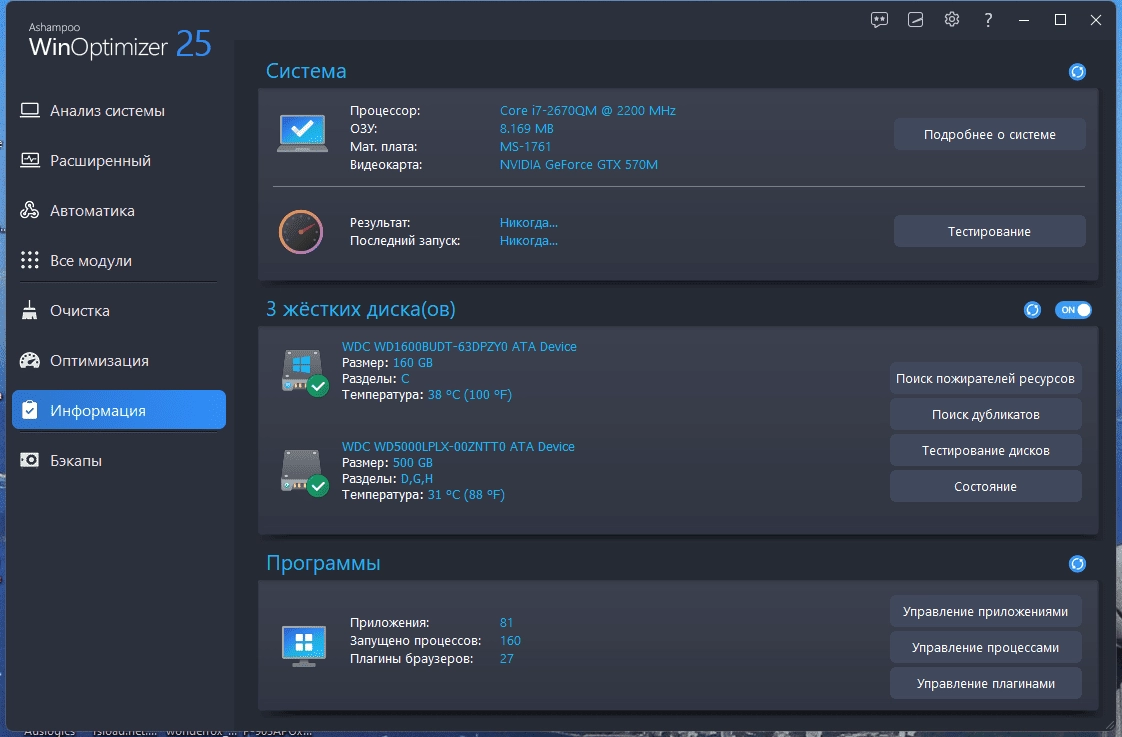Click the WD1600BUDT Windows drive icon

pos(304,371)
